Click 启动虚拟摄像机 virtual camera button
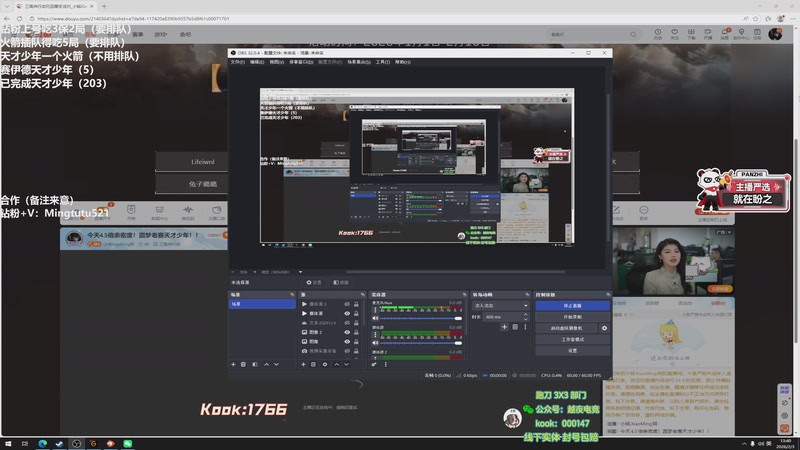 pyautogui.click(x=567, y=328)
